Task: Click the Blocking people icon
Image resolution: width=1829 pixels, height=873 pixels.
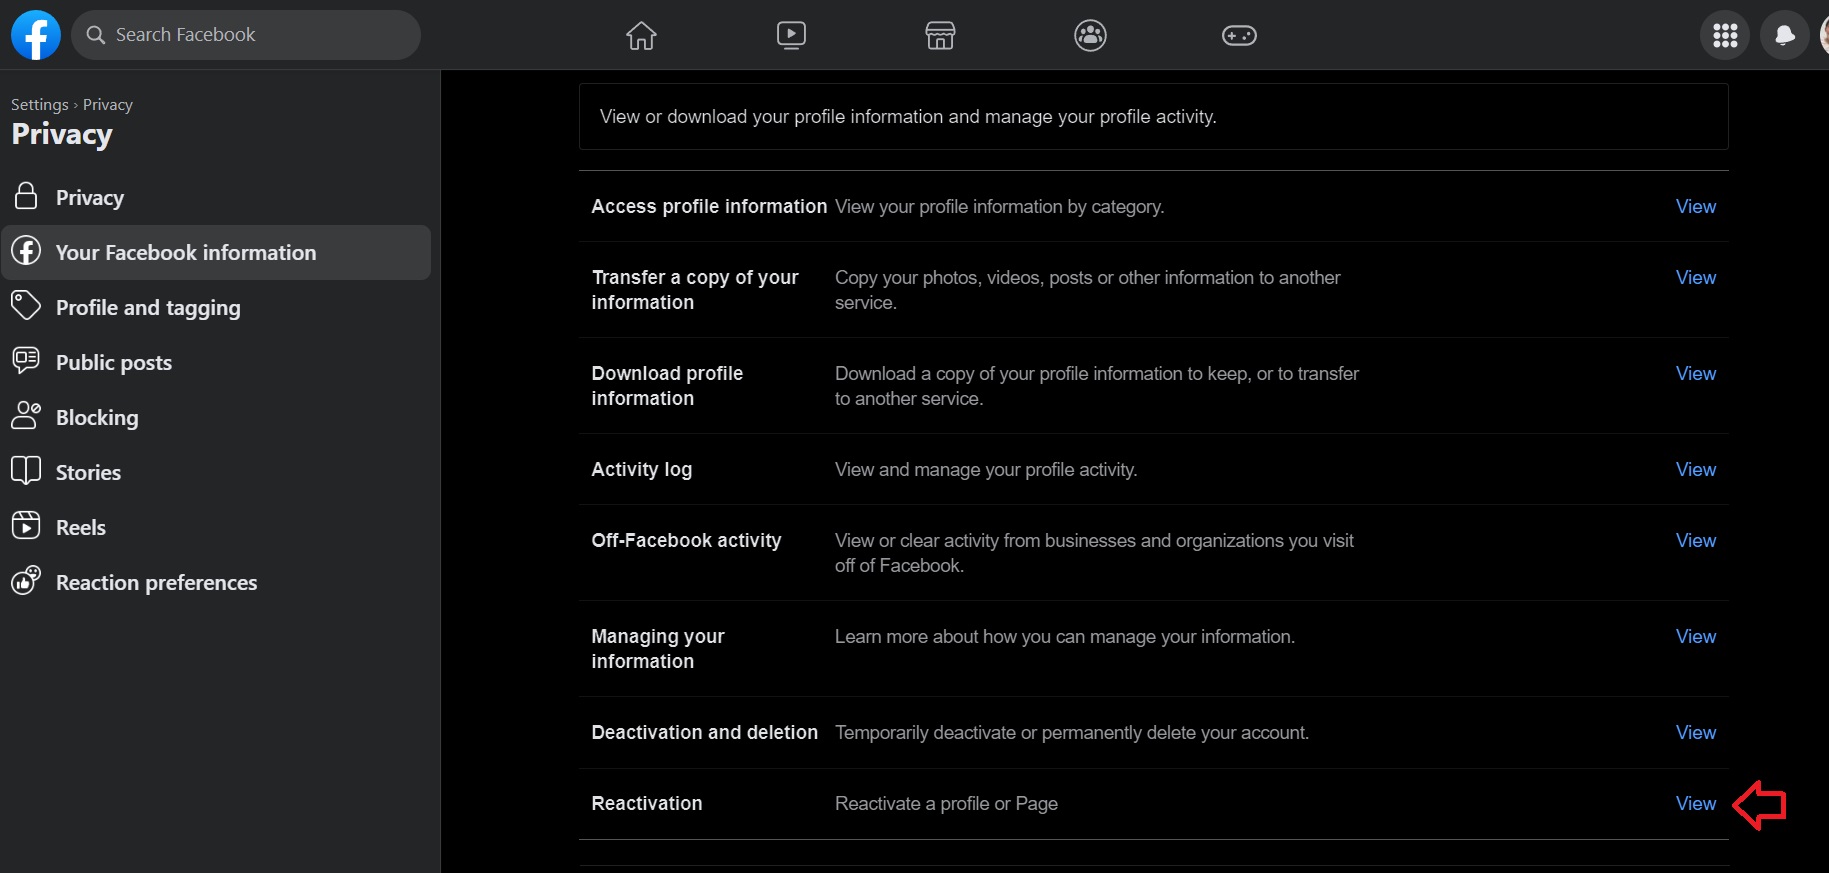Action: [26, 415]
